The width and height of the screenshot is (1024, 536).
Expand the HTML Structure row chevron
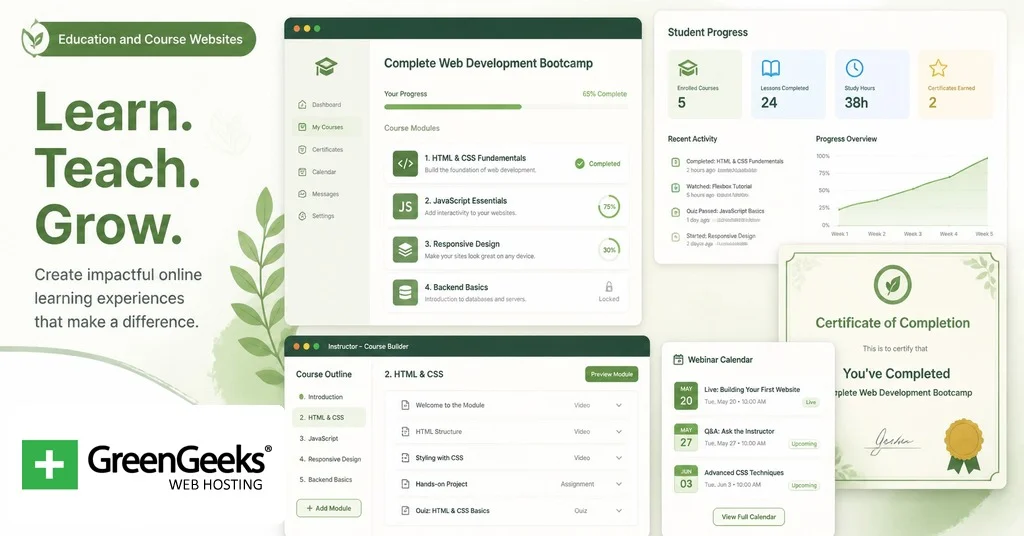pos(618,432)
